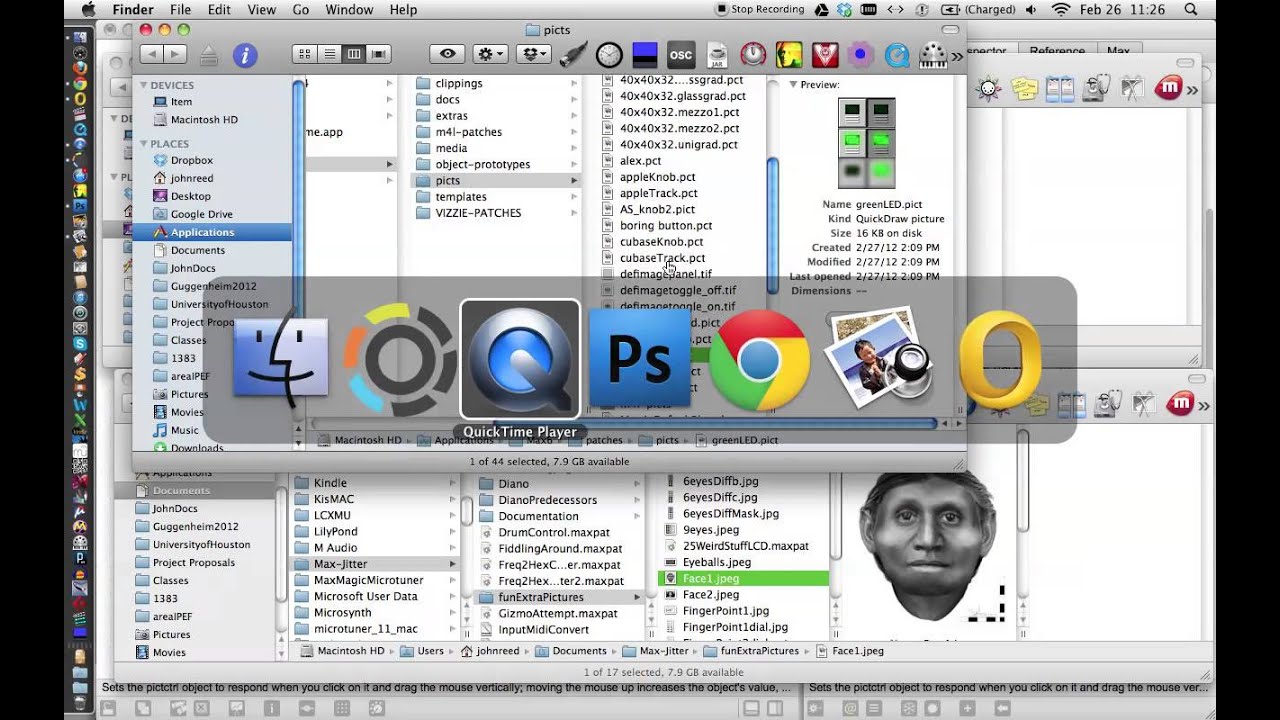Click the Reference tab in background window
Viewport: 1280px width, 720px height.
point(1057,51)
